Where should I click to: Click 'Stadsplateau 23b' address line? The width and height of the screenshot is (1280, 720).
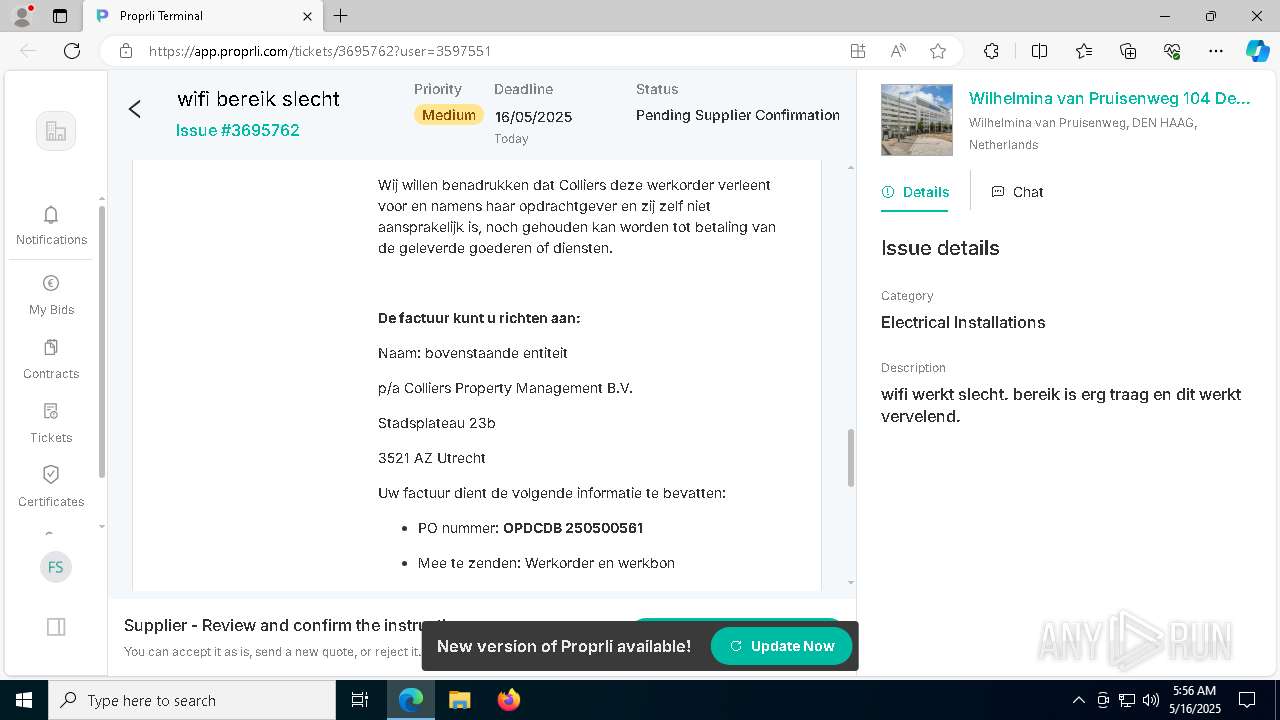click(437, 423)
